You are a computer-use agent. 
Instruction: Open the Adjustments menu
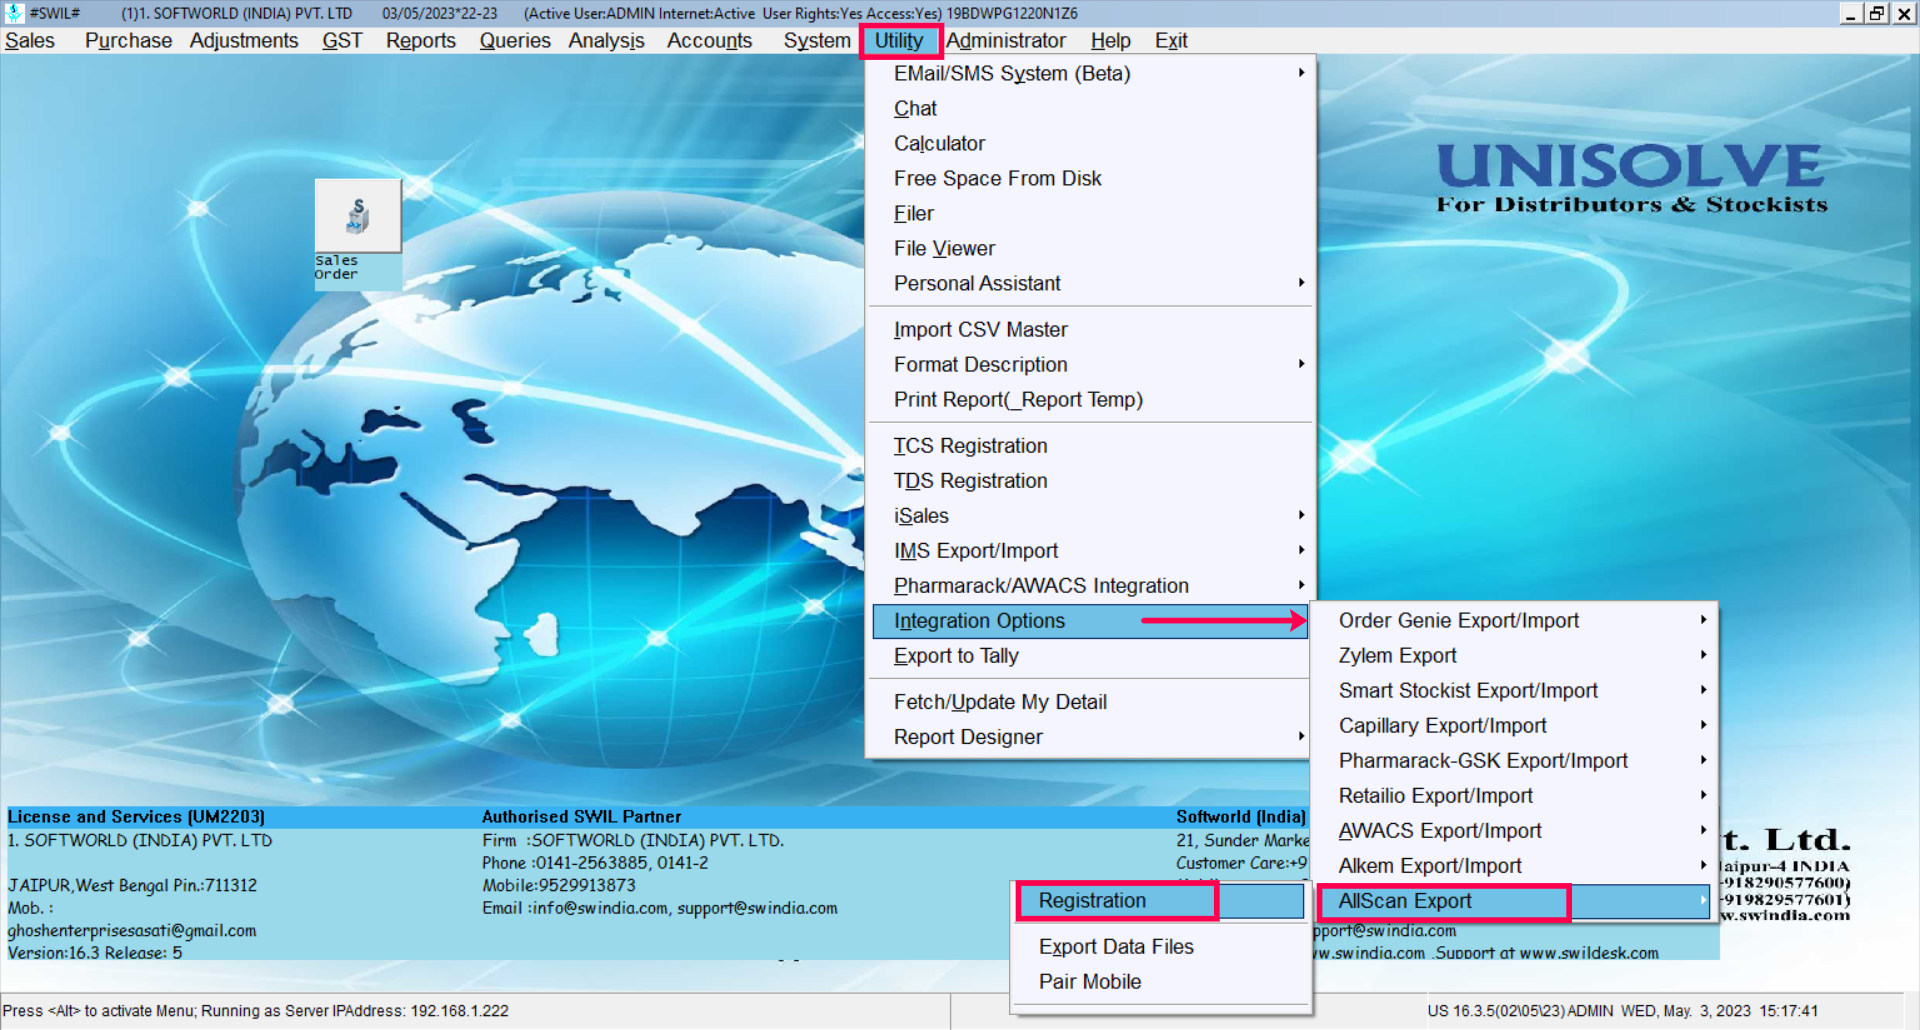tap(244, 41)
